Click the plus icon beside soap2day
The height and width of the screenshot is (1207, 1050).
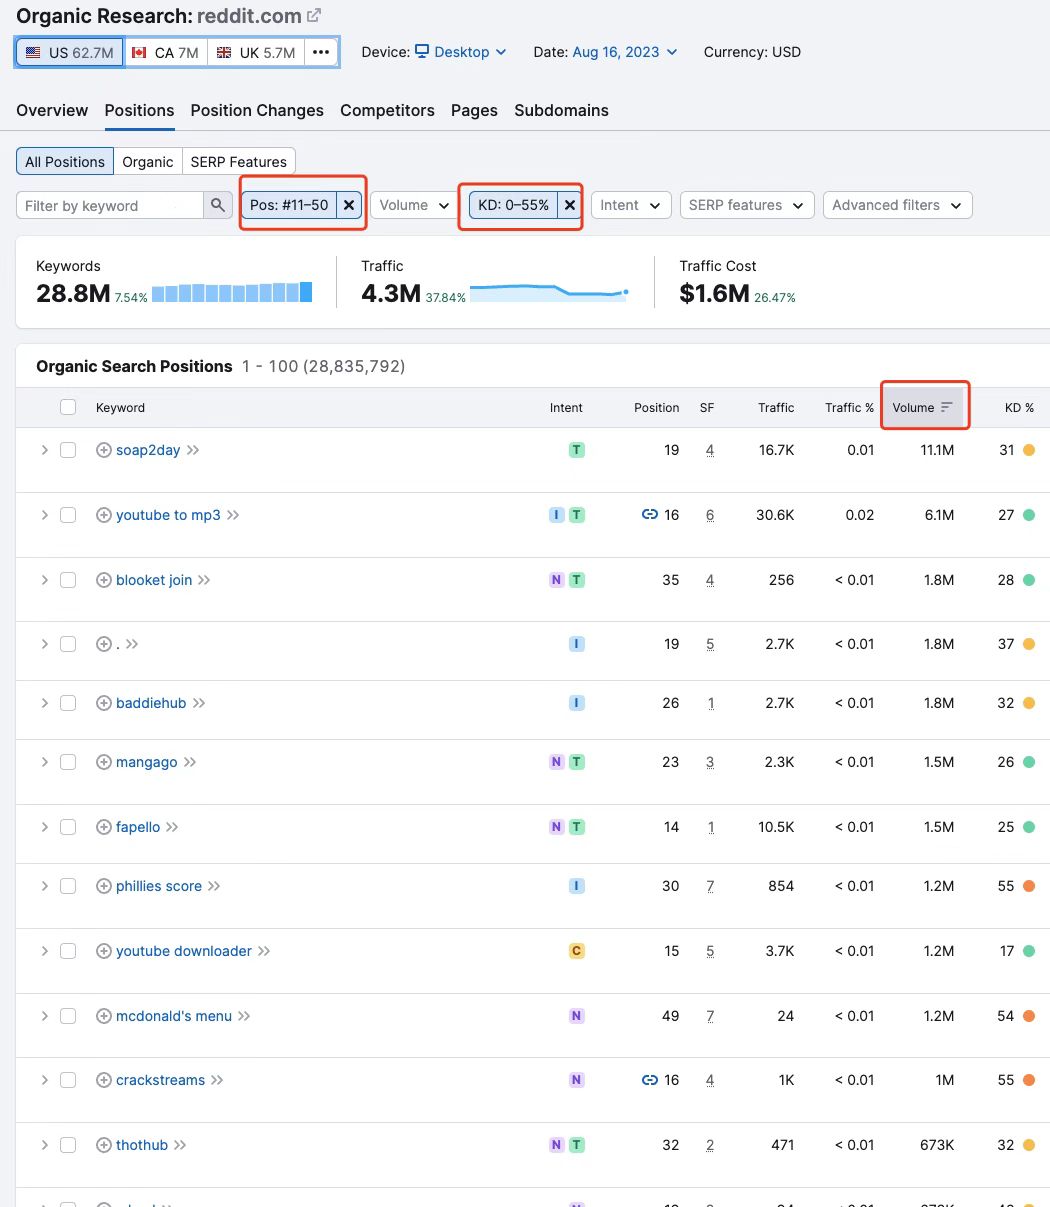(103, 450)
